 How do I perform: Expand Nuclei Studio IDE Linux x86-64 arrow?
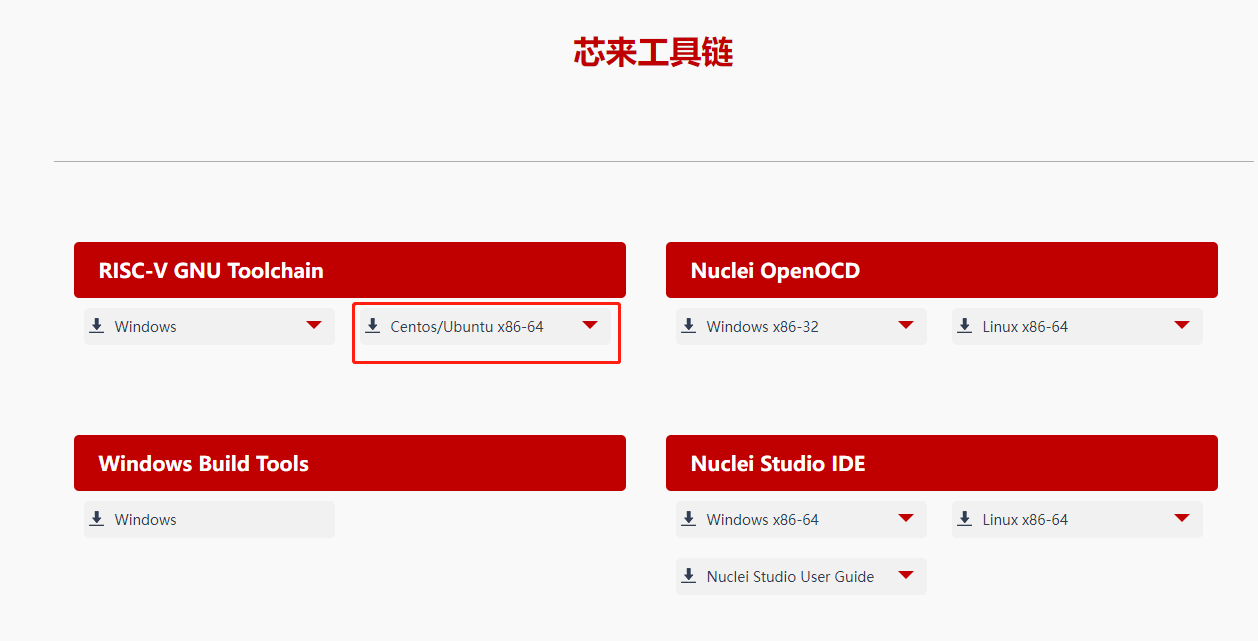coord(1182,518)
